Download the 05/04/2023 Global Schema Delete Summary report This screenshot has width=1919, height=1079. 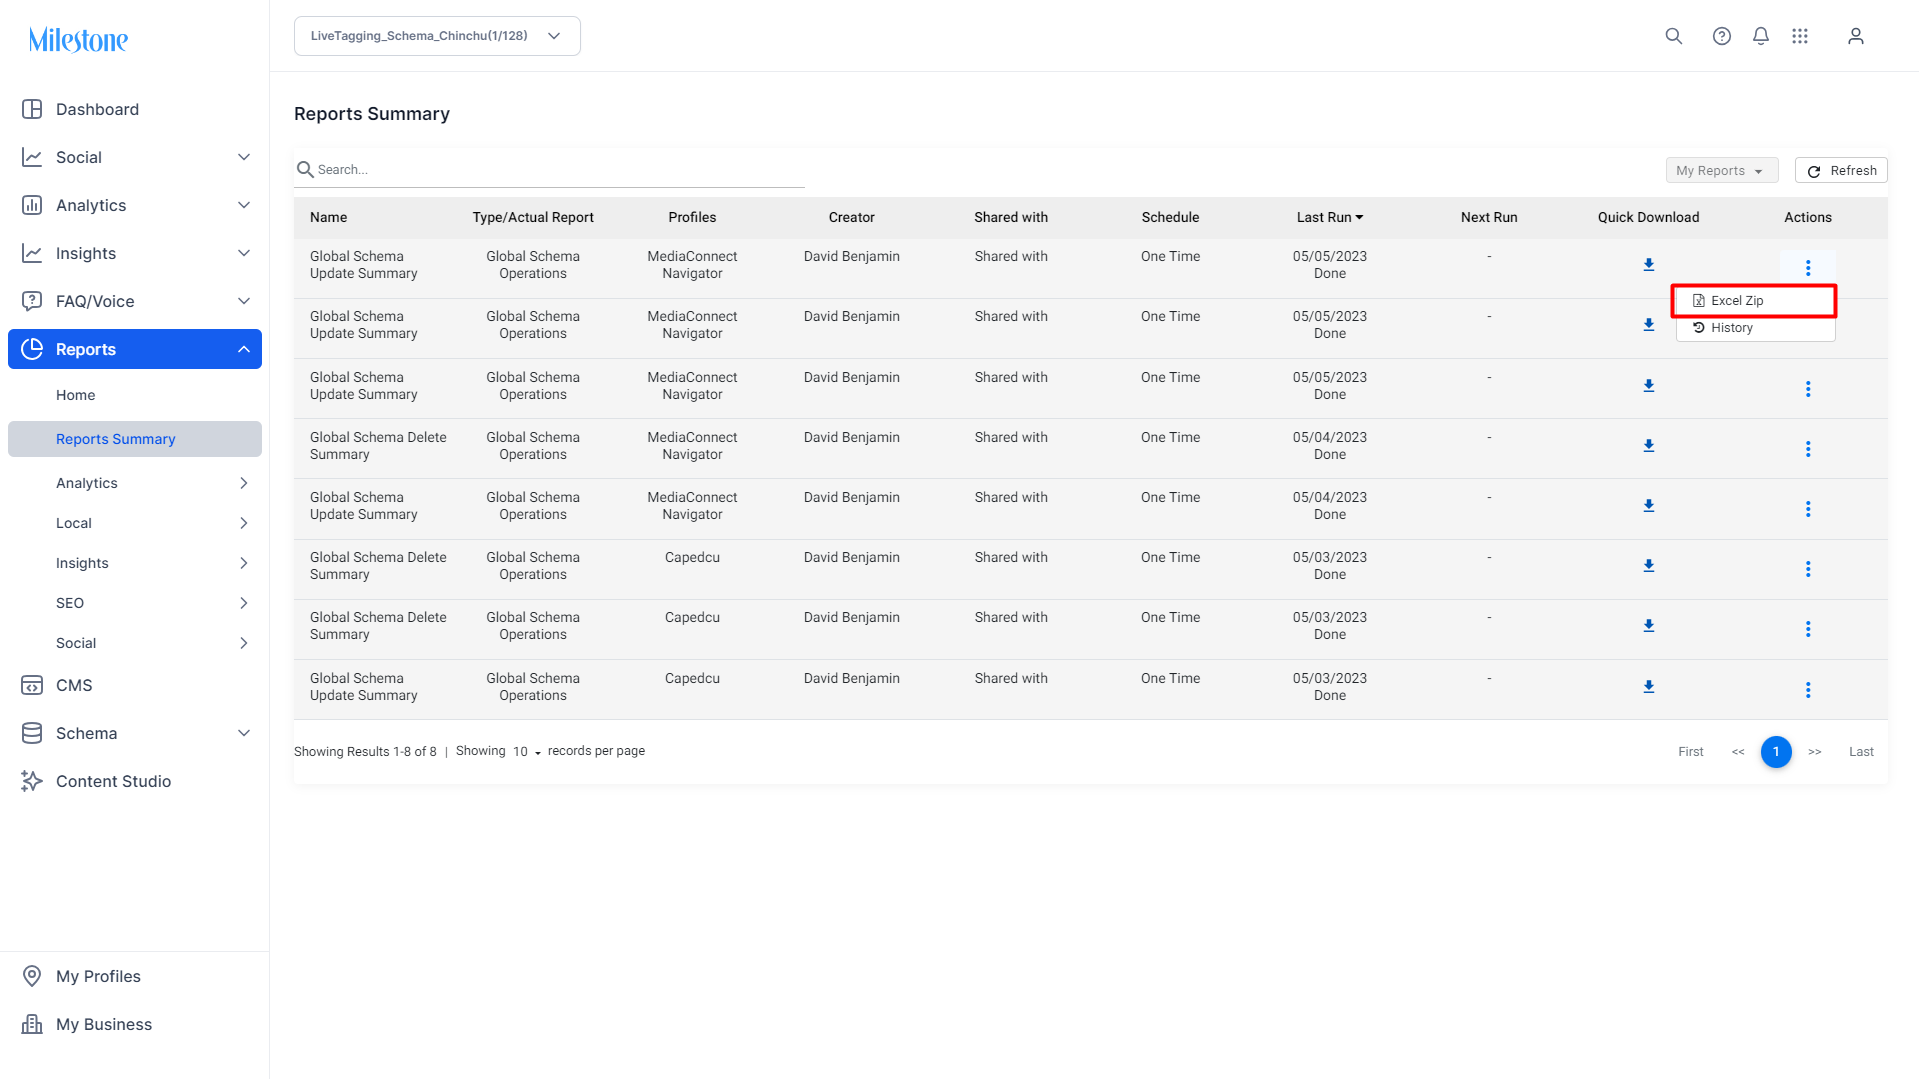coord(1649,446)
